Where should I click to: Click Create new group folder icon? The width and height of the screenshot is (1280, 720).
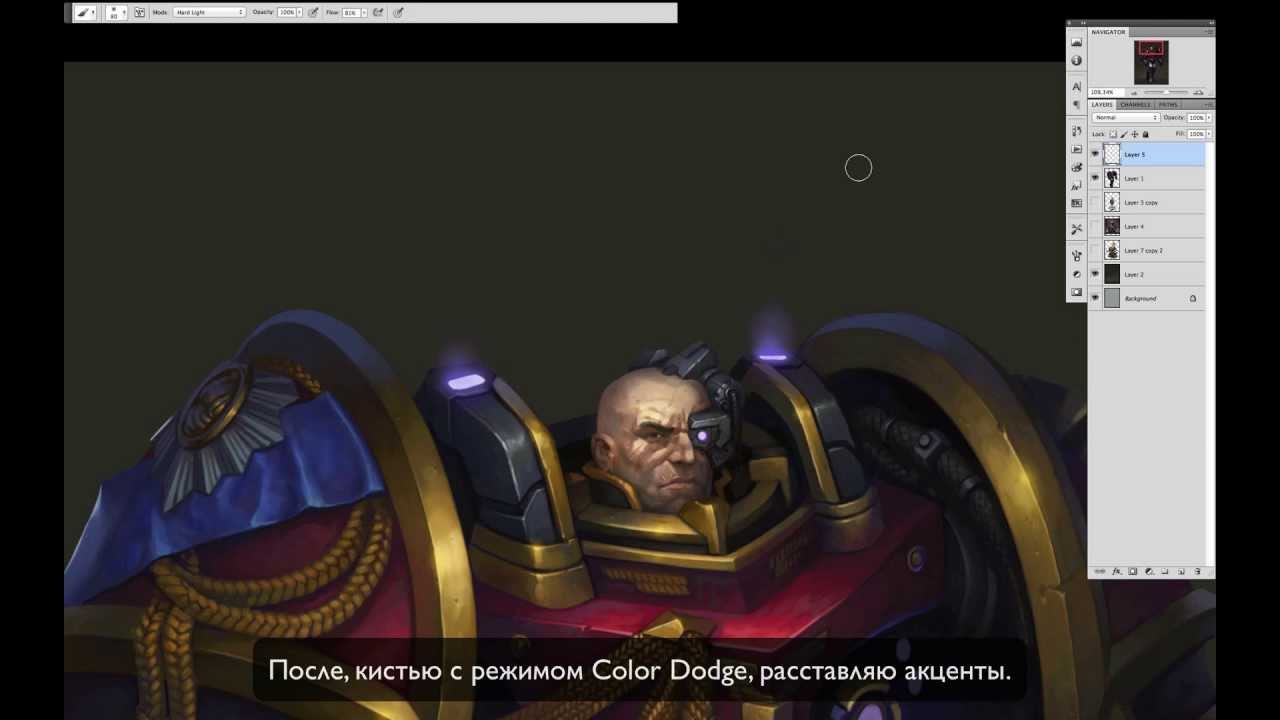pos(1164,571)
